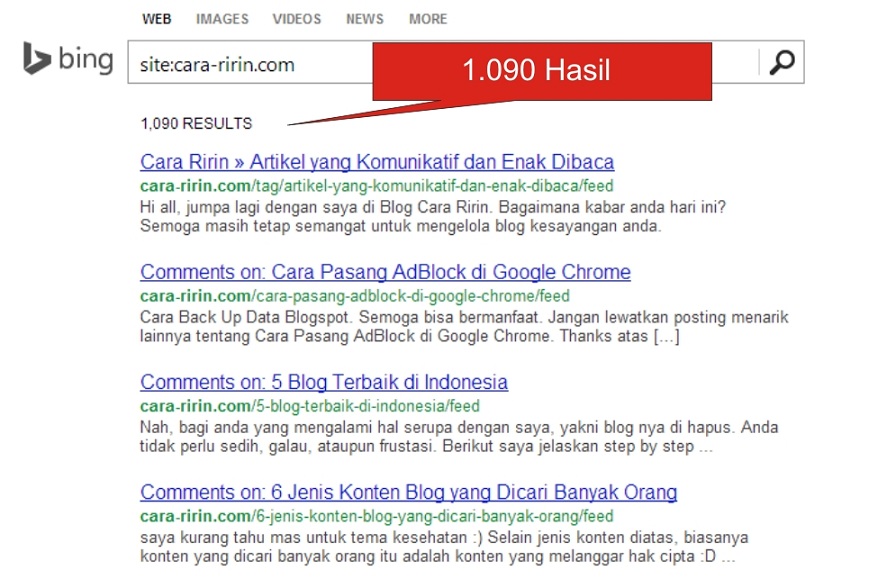Switch to the IMAGES tab
896x588 pixels.
point(222,19)
